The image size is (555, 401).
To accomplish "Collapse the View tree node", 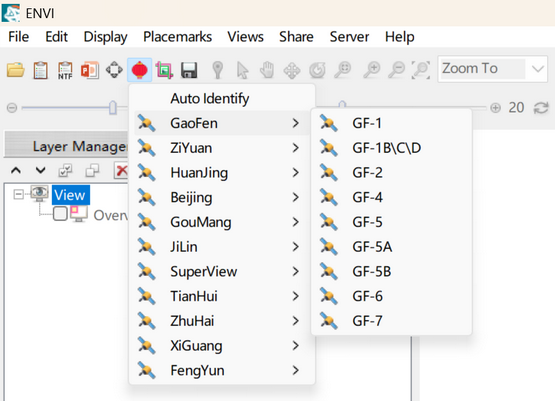I will (x=18, y=194).
